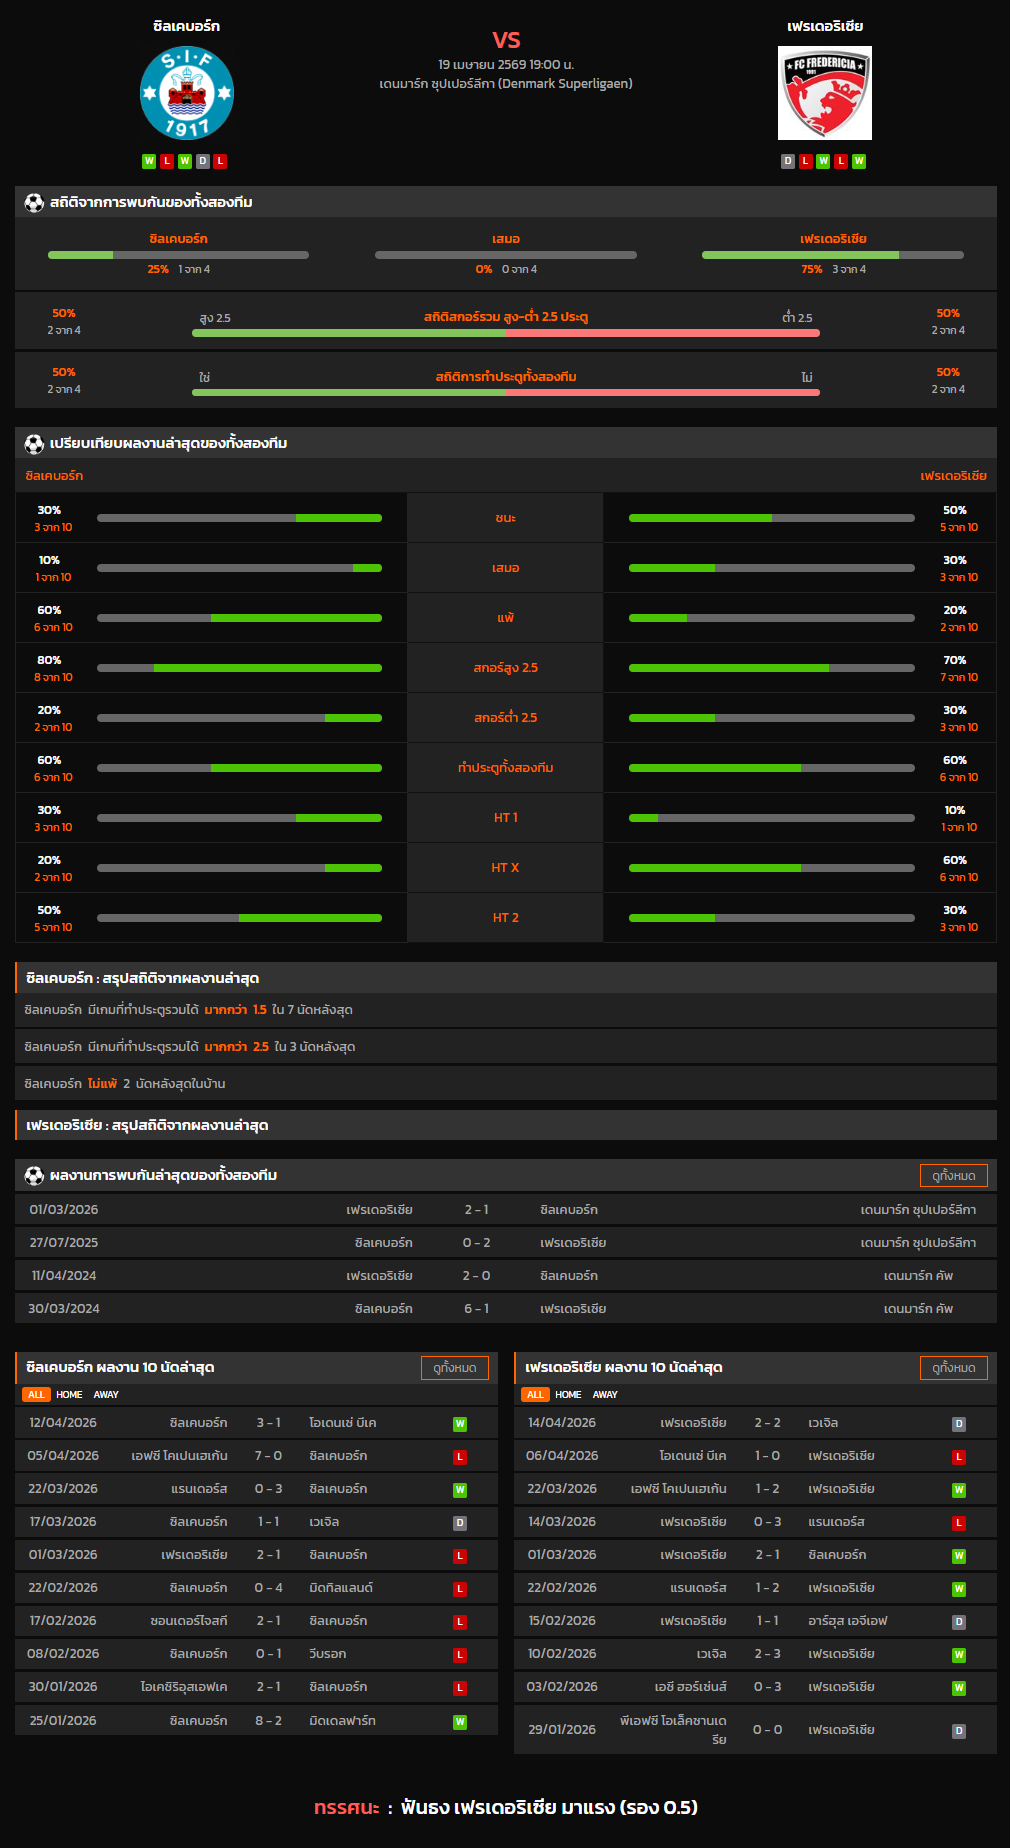Click the D badge on the 17/03/2026 match row

coord(460,1523)
